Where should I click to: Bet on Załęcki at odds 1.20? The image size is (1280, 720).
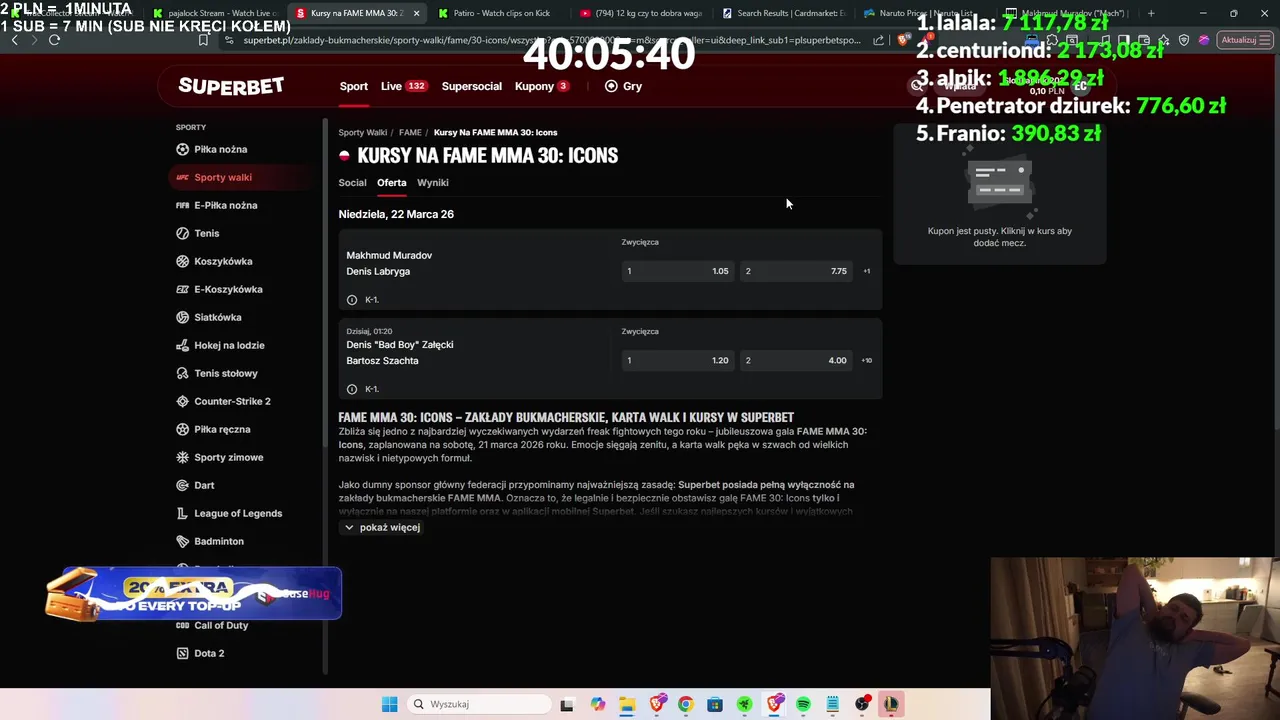pos(677,360)
